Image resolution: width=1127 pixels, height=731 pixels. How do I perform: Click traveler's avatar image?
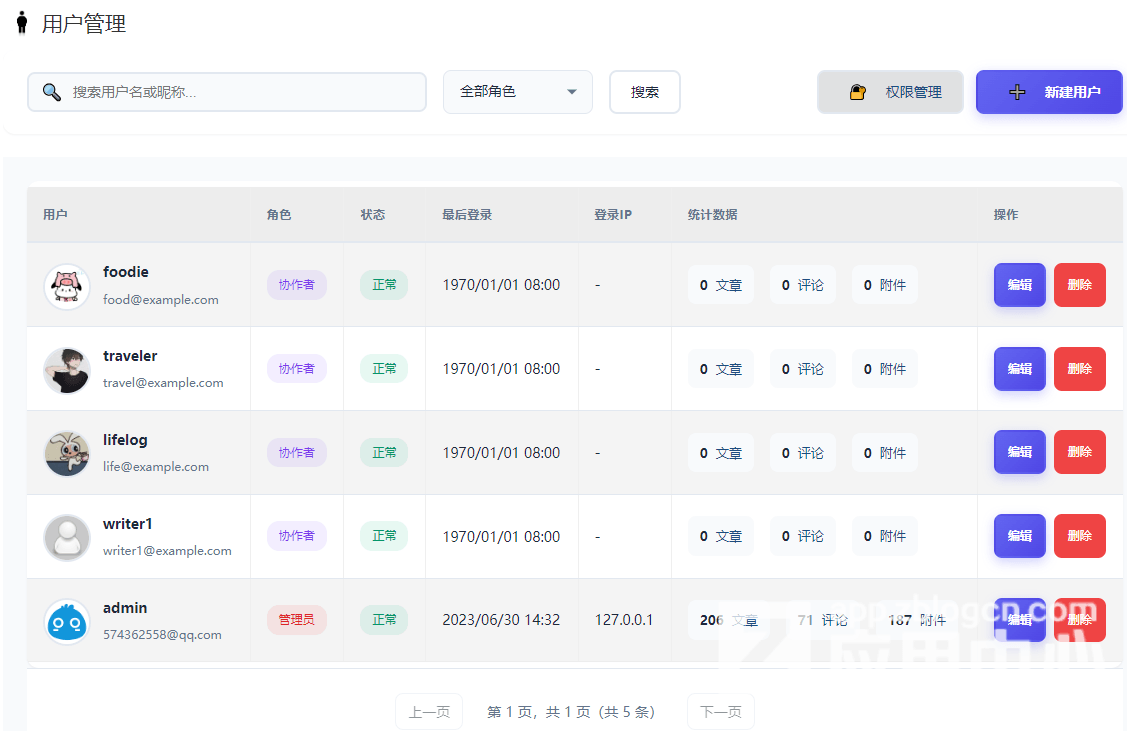click(x=67, y=370)
